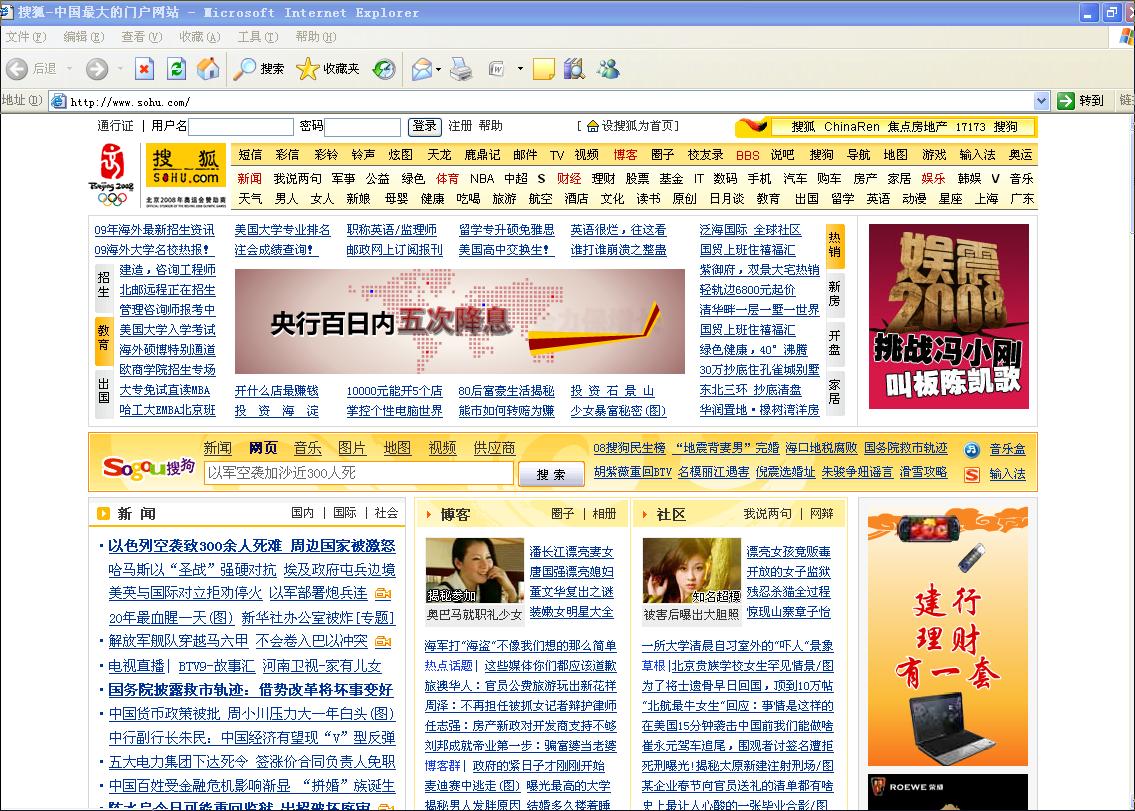The image size is (1135, 811).
Task: Open the 工具(T) menu
Action: click(x=258, y=36)
